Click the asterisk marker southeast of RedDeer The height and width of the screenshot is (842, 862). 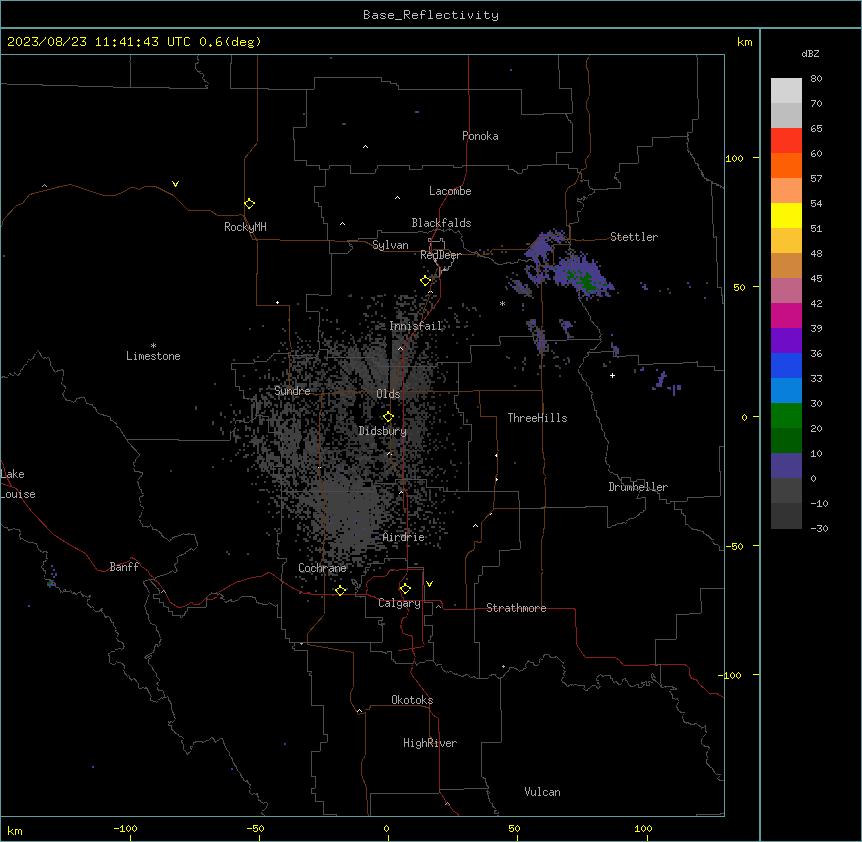[x=502, y=303]
